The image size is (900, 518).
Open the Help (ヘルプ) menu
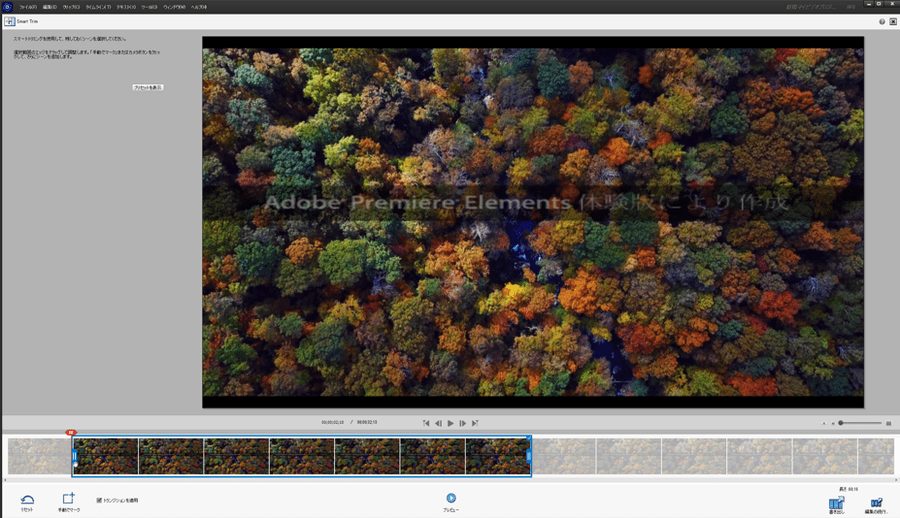coord(197,6)
